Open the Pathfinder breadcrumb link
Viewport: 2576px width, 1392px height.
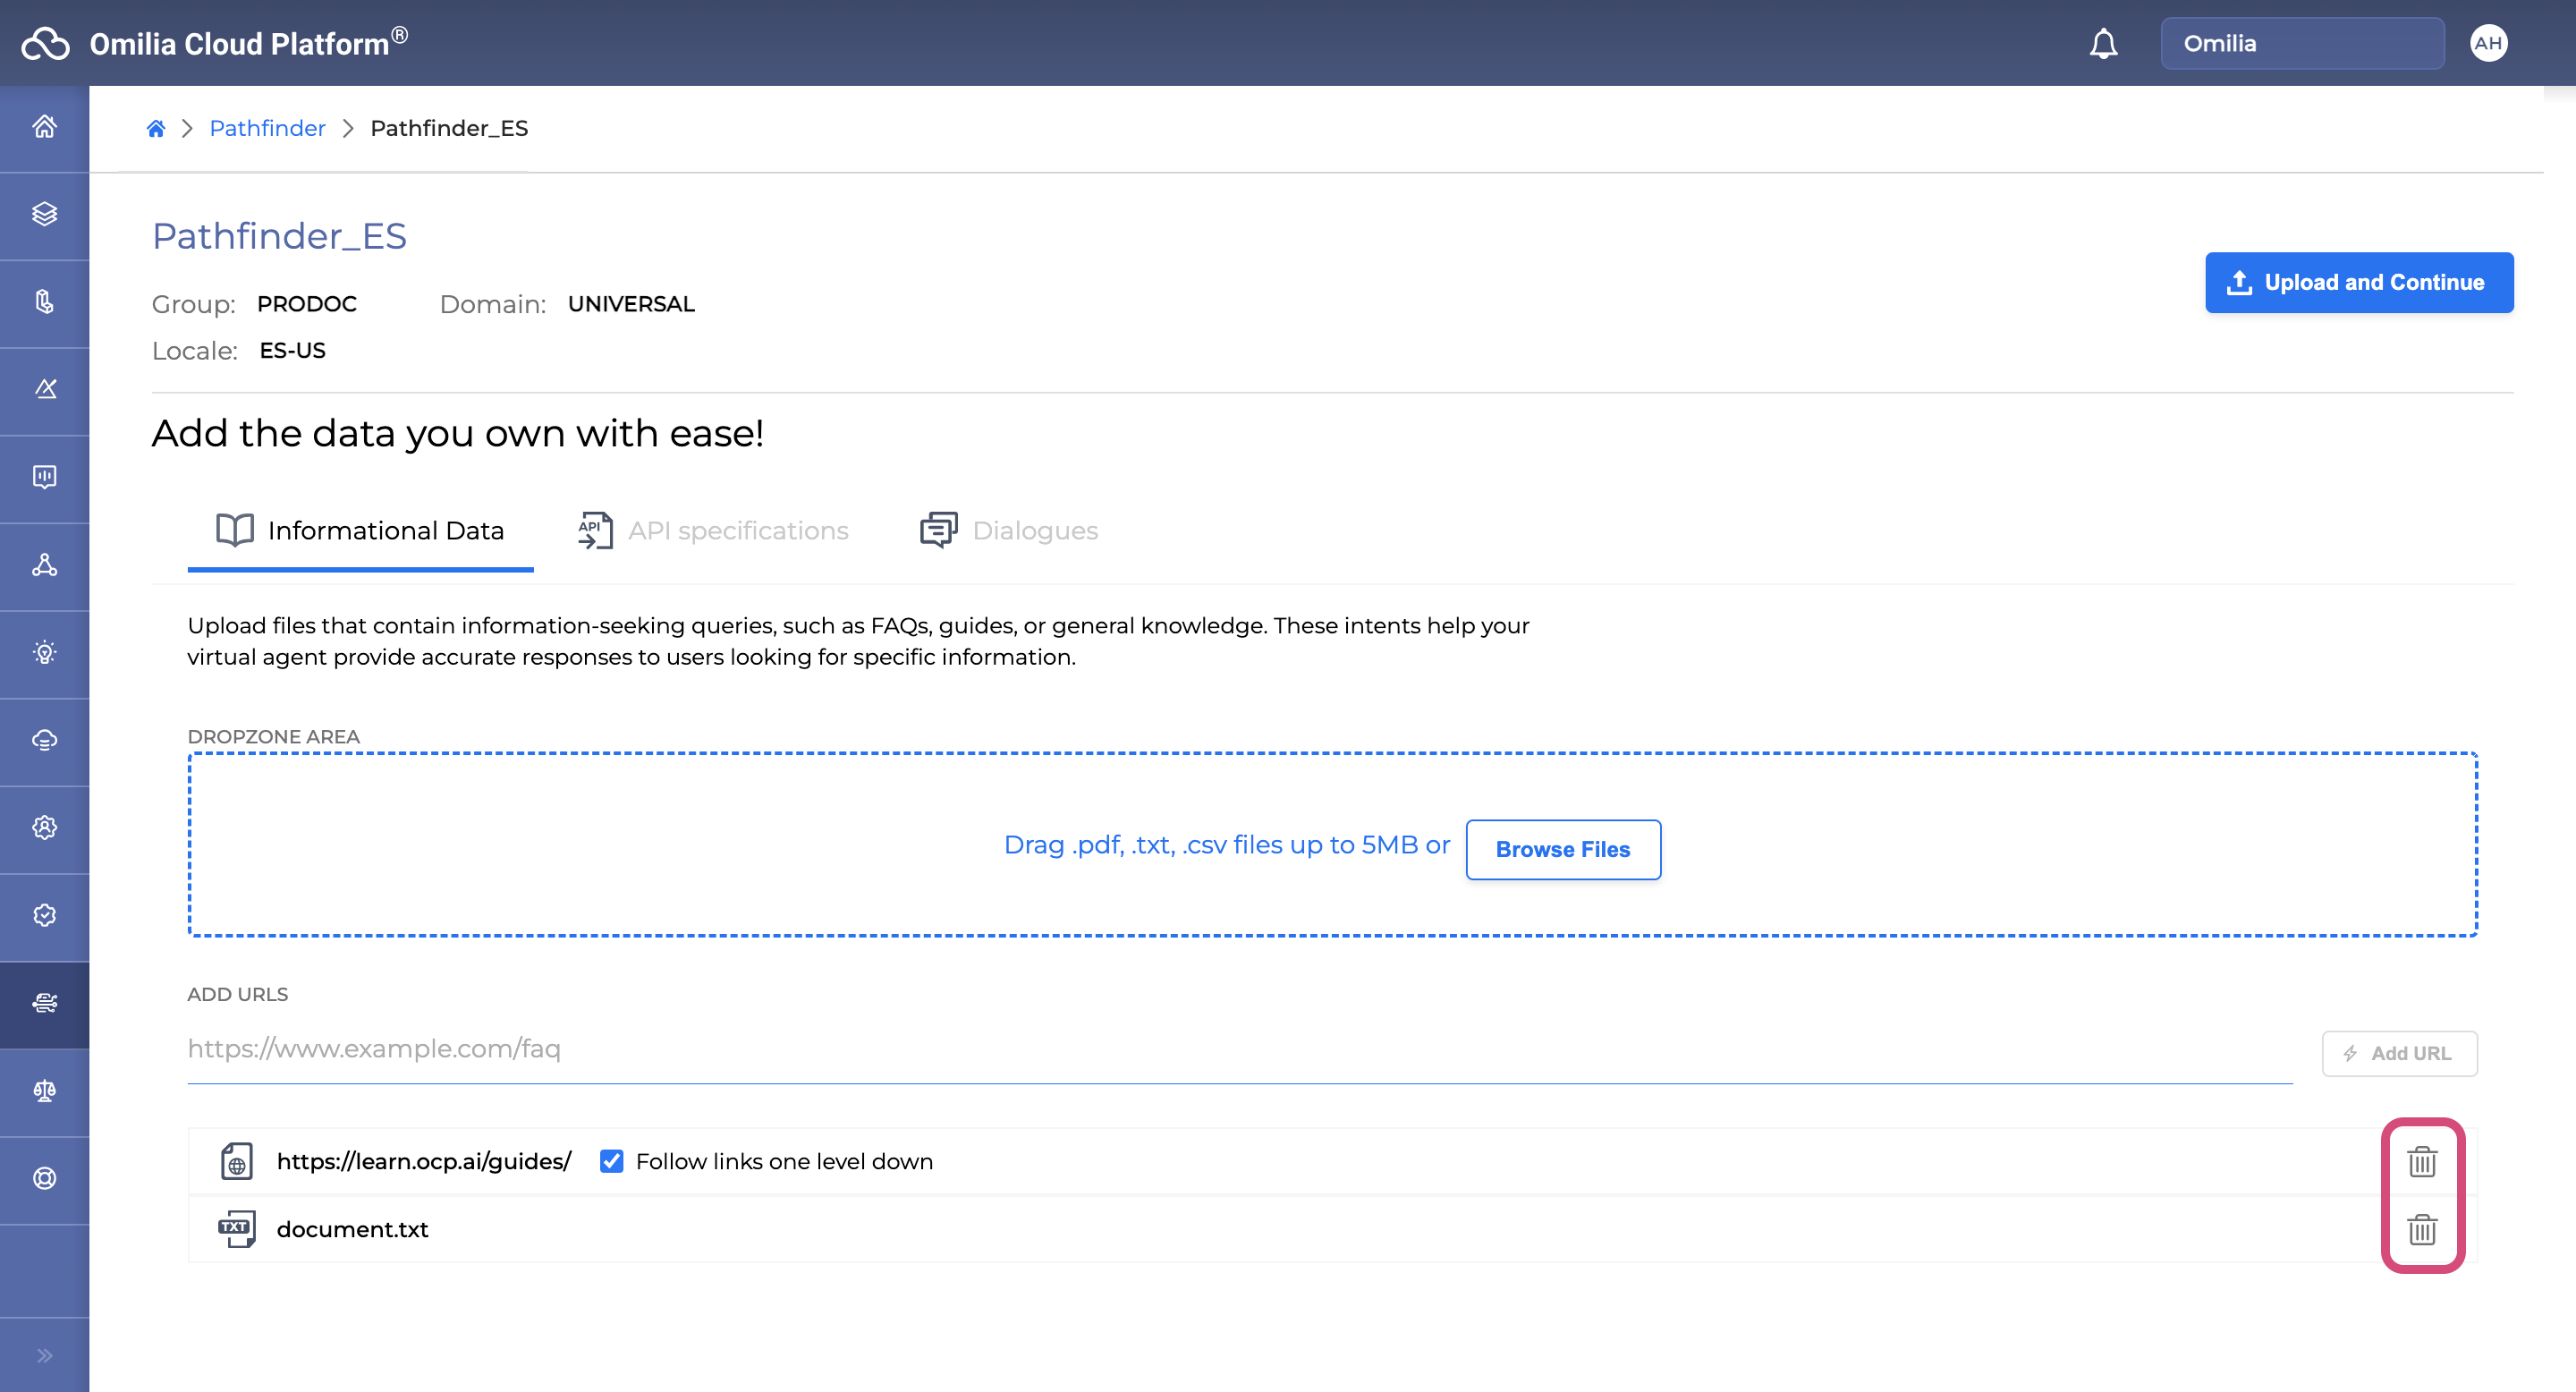click(267, 128)
